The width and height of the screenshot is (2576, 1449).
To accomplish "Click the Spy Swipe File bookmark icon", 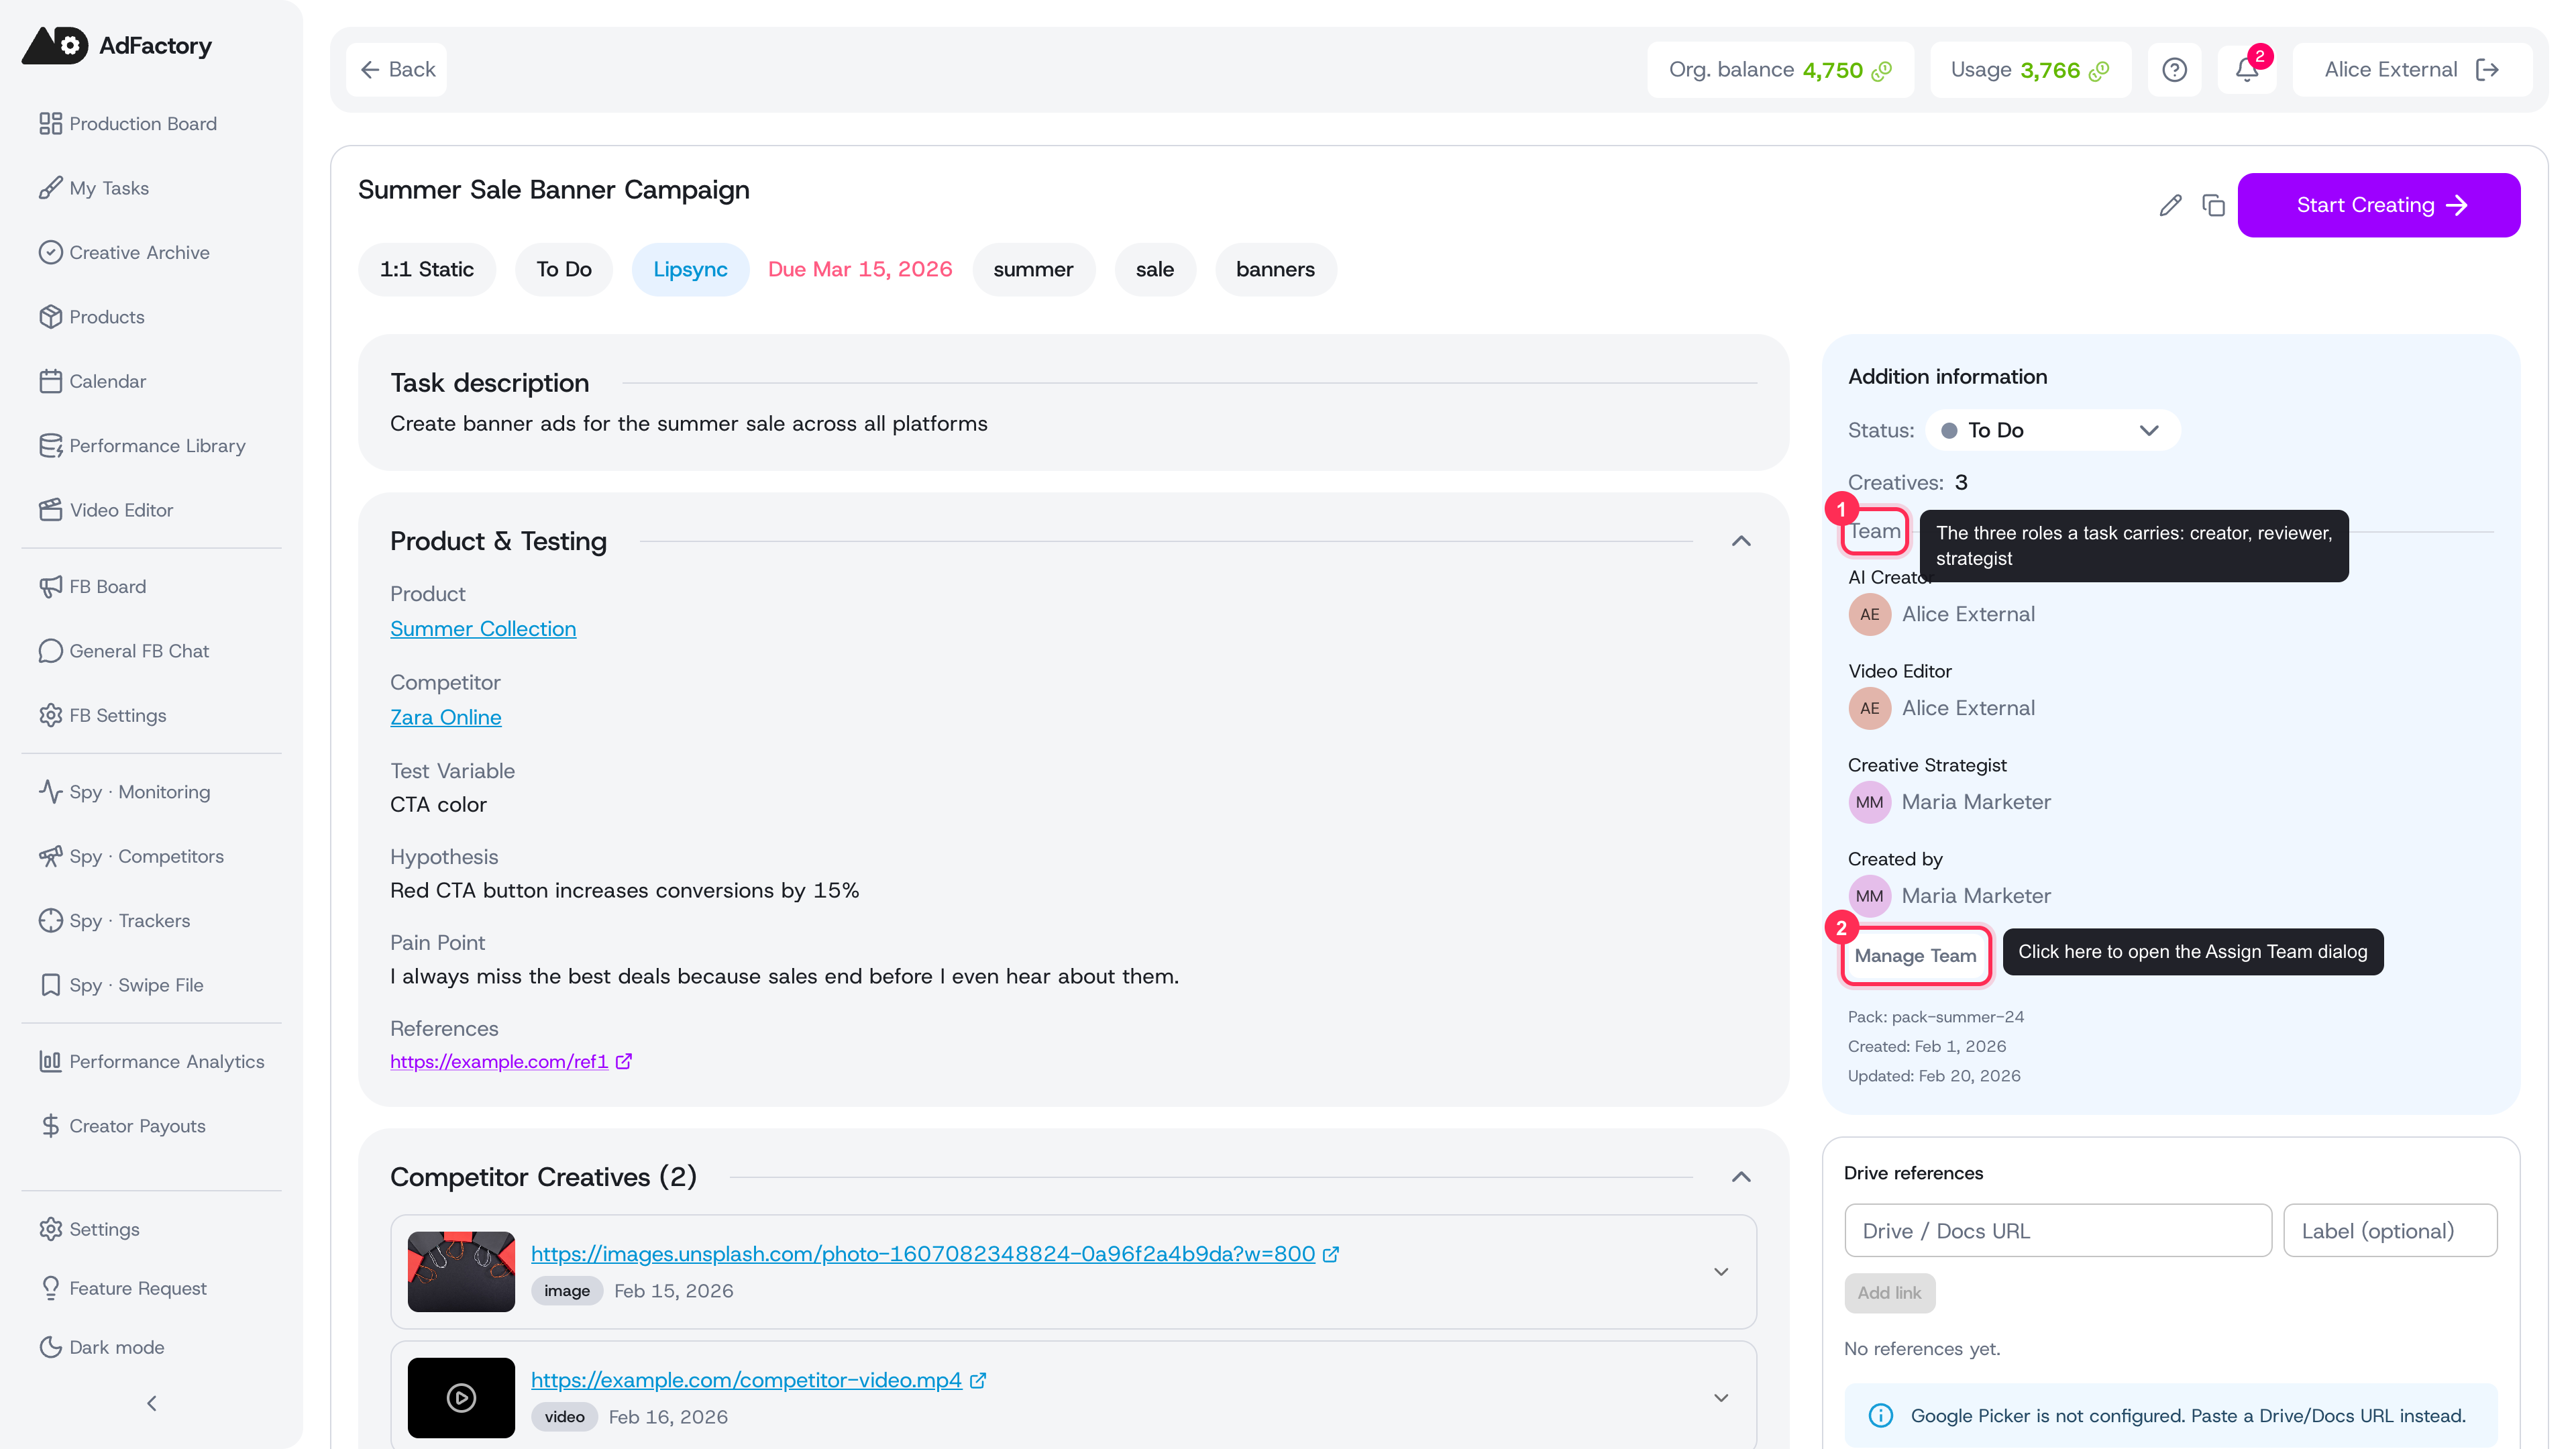I will 50,985.
